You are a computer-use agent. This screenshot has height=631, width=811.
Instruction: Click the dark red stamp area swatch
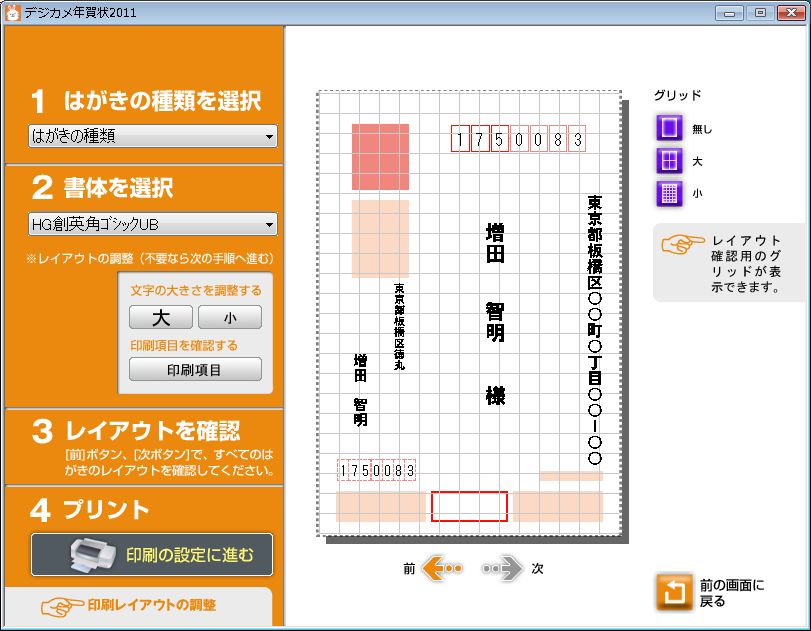(380, 156)
